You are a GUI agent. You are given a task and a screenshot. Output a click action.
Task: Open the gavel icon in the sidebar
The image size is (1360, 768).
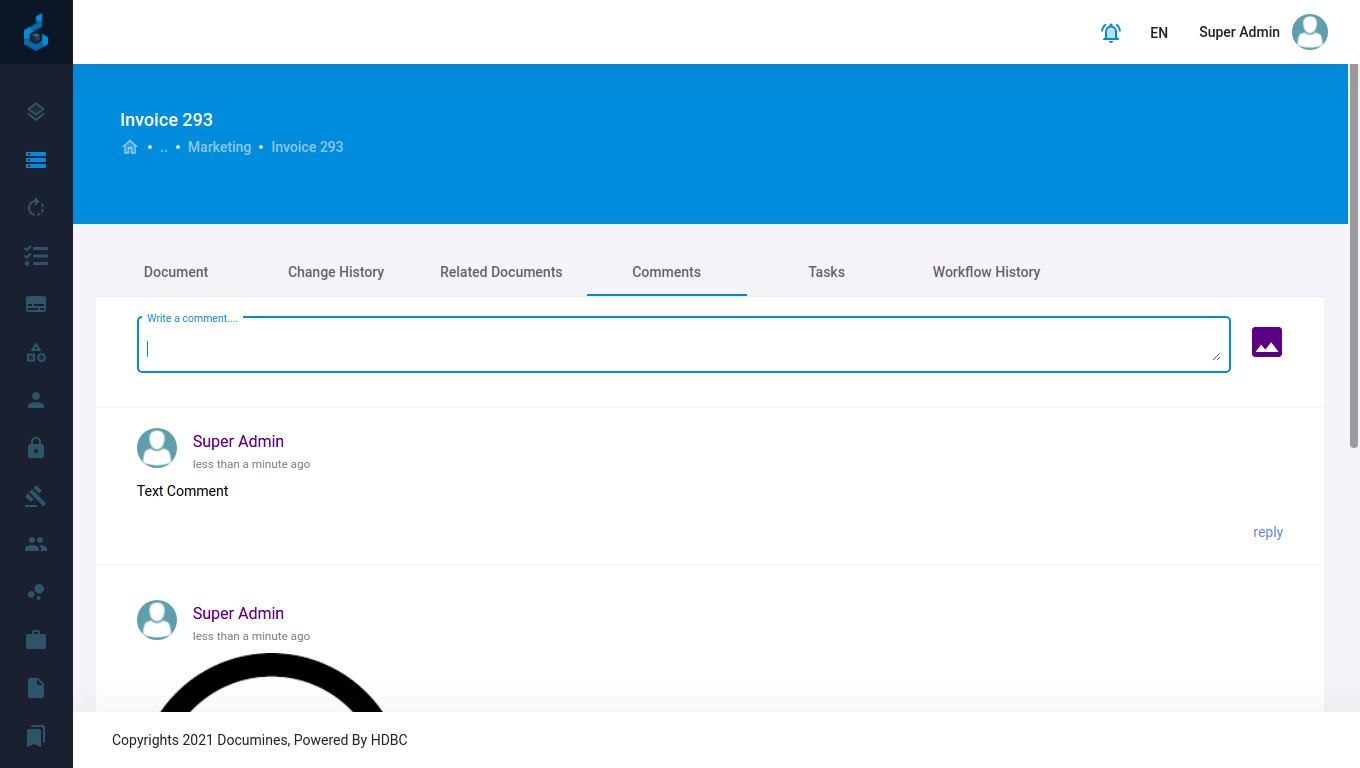click(x=36, y=496)
